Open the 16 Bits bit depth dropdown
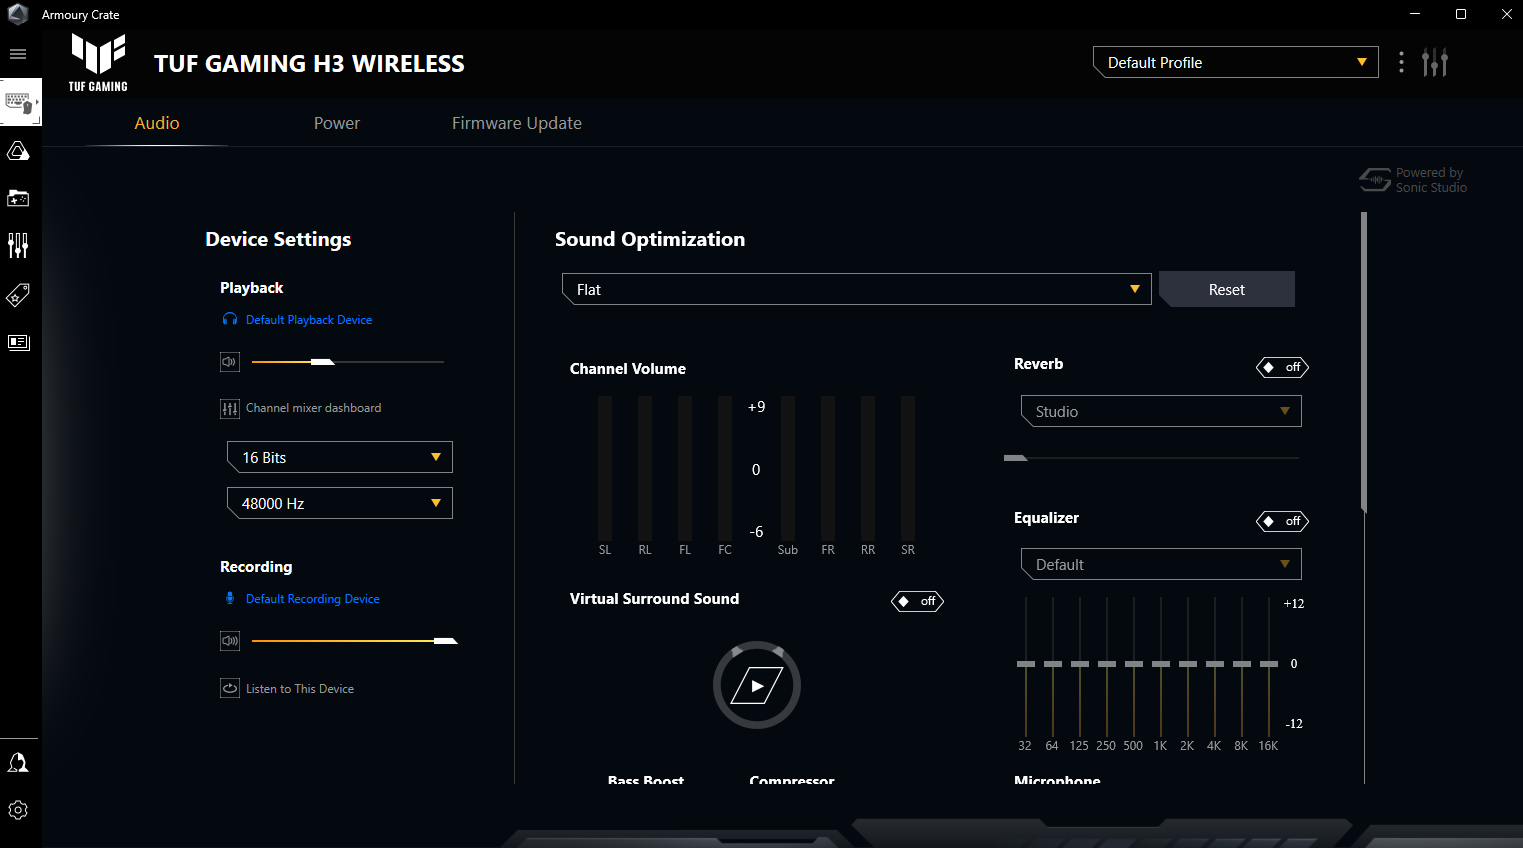The image size is (1523, 848). click(340, 457)
